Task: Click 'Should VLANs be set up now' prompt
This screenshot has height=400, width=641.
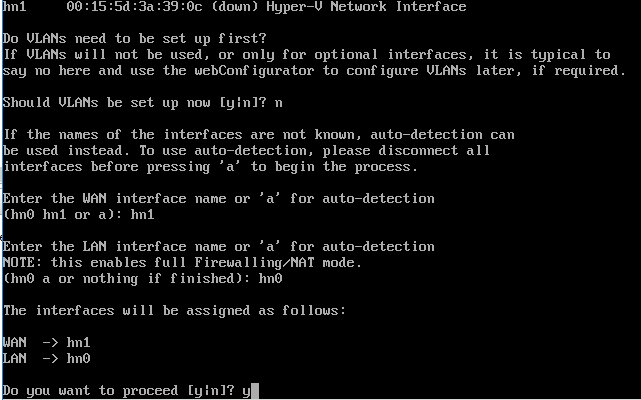Action: [134, 103]
